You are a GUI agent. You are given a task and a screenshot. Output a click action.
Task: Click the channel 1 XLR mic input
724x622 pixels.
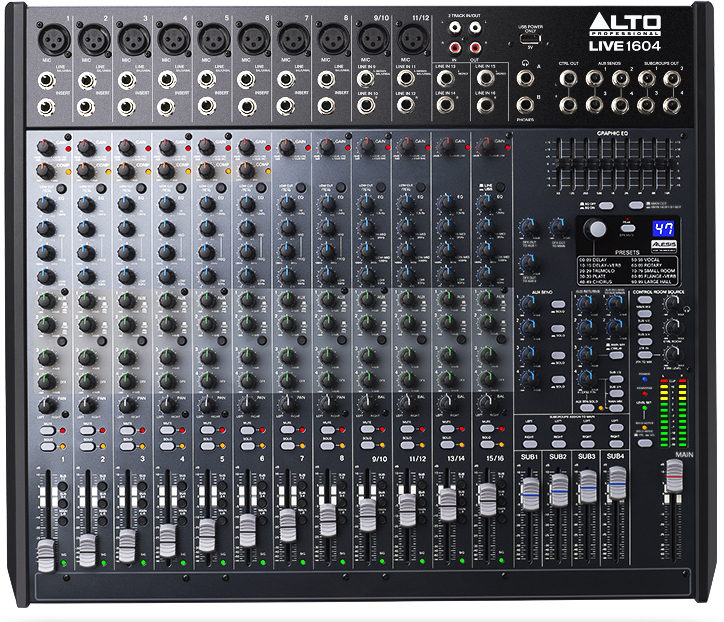point(53,40)
